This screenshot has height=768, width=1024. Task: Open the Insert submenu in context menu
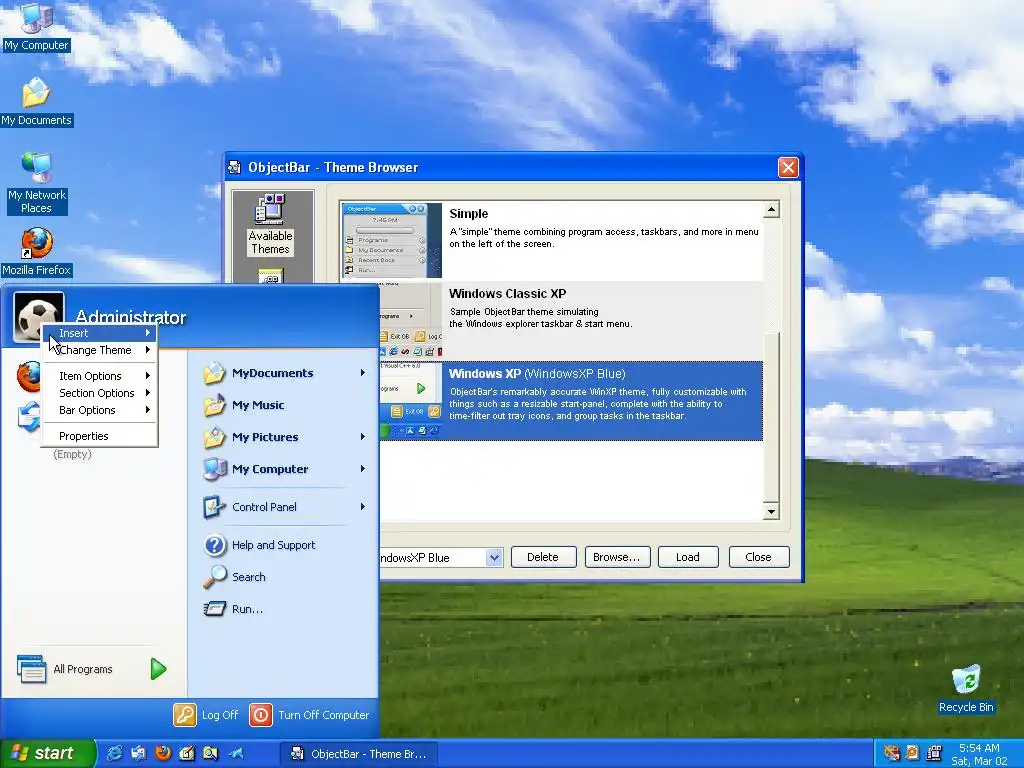click(100, 333)
